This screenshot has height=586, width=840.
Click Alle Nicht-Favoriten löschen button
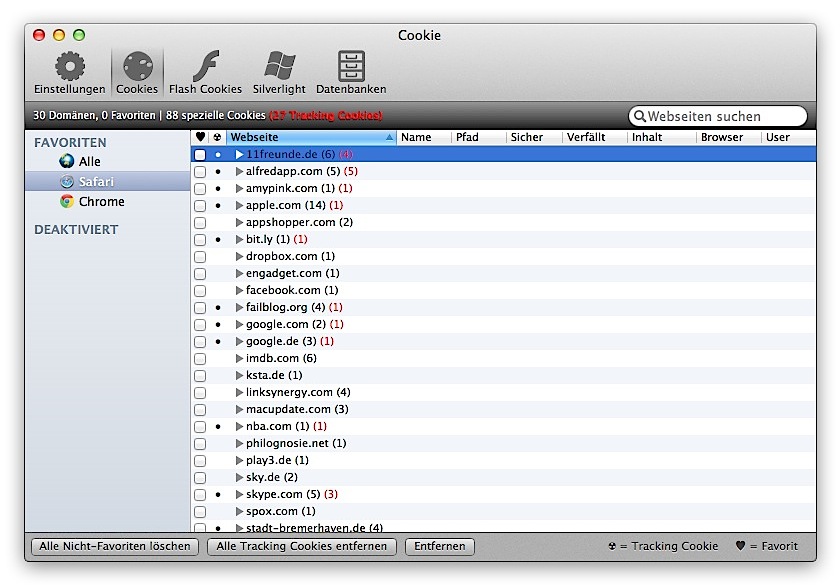113,546
